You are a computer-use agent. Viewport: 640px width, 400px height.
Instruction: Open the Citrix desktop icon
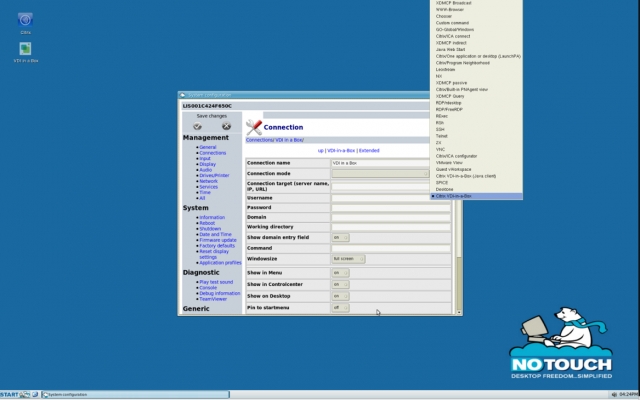(x=25, y=19)
